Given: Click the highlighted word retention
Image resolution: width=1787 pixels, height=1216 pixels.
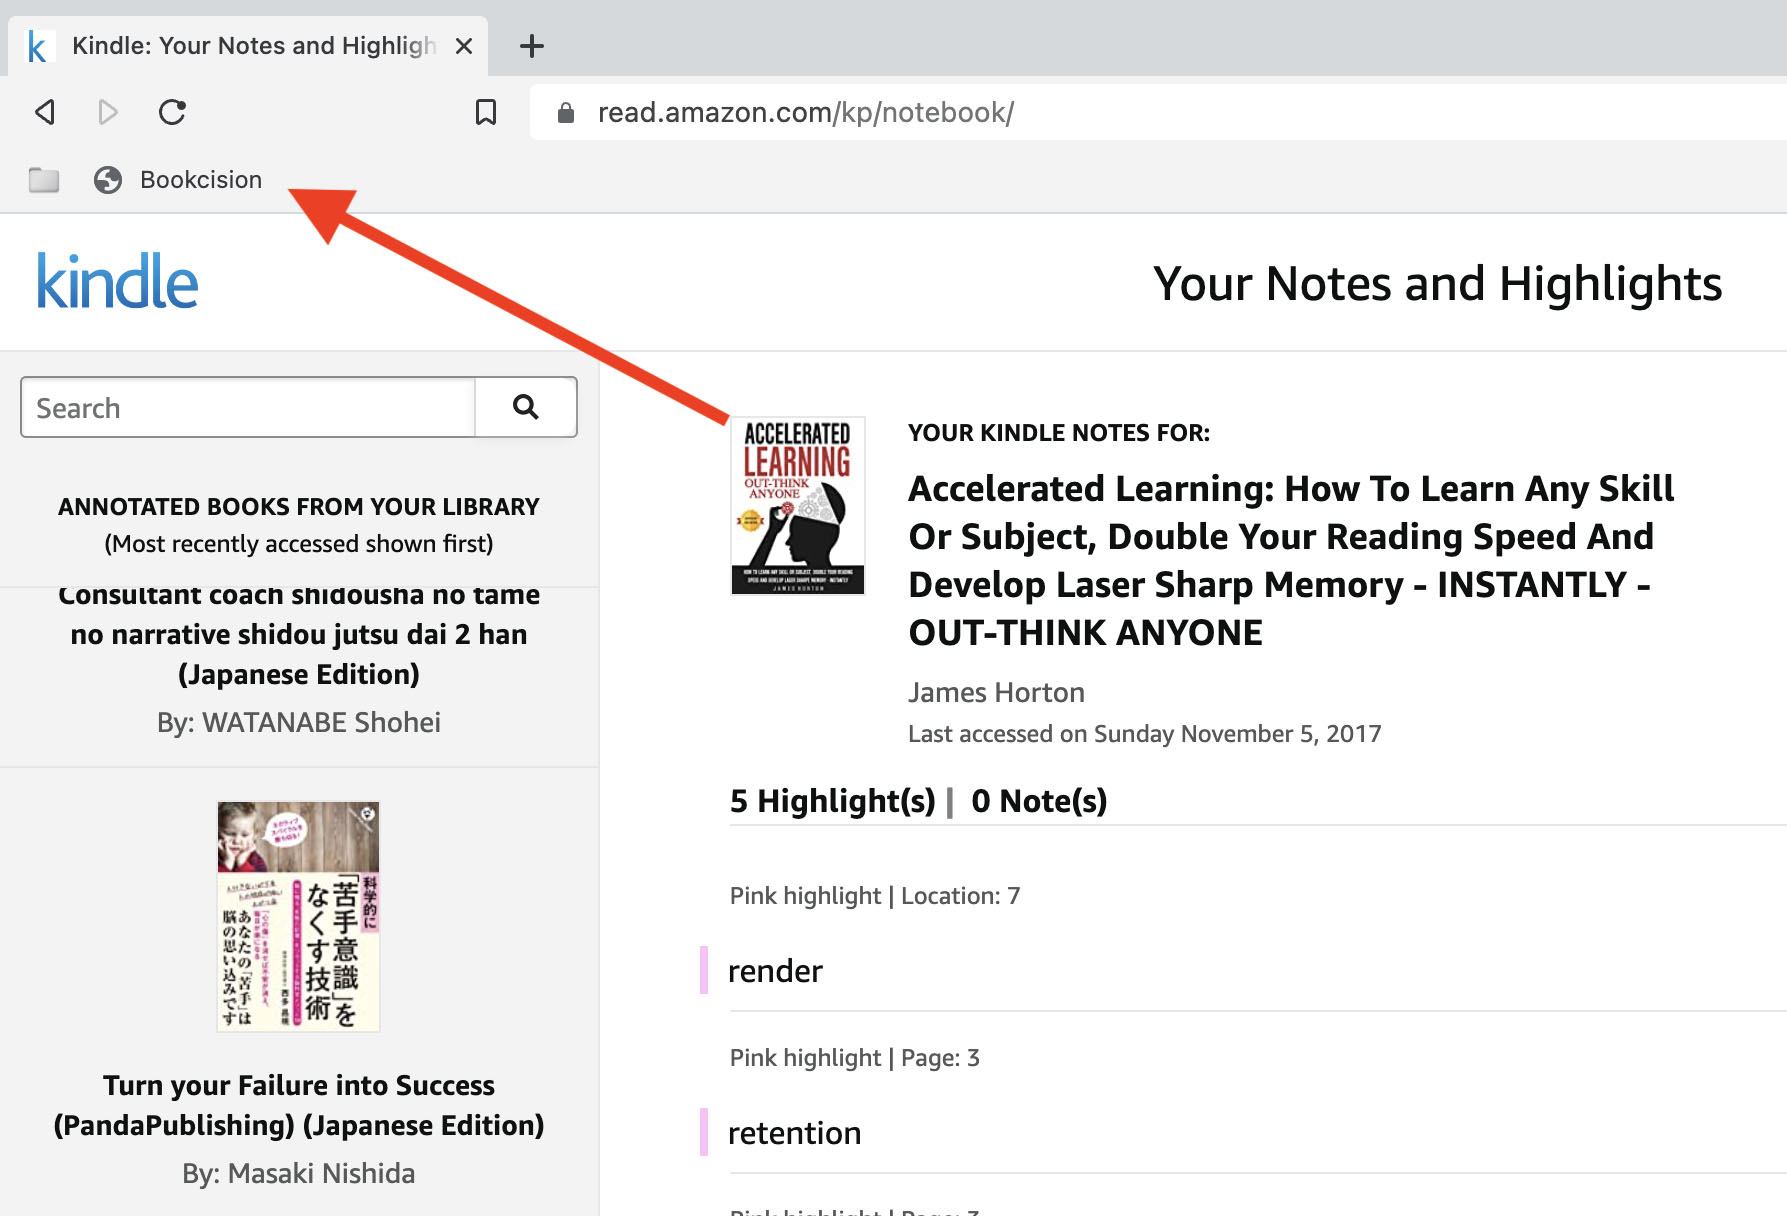Looking at the screenshot, I should coord(794,1133).
